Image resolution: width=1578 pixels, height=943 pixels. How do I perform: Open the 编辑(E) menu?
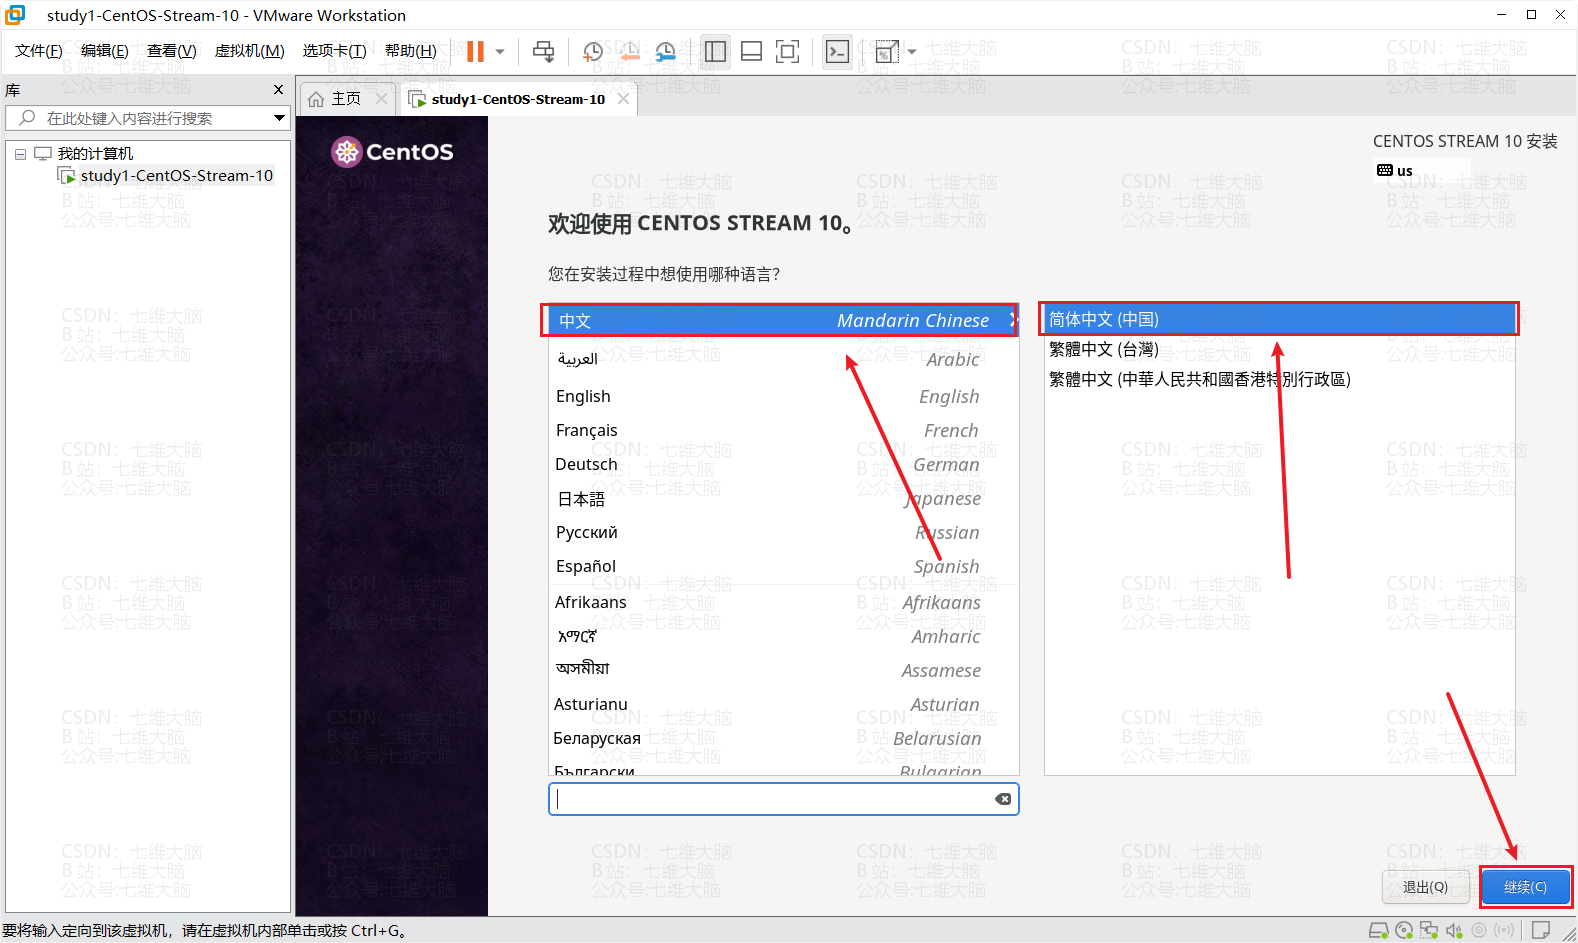point(104,51)
